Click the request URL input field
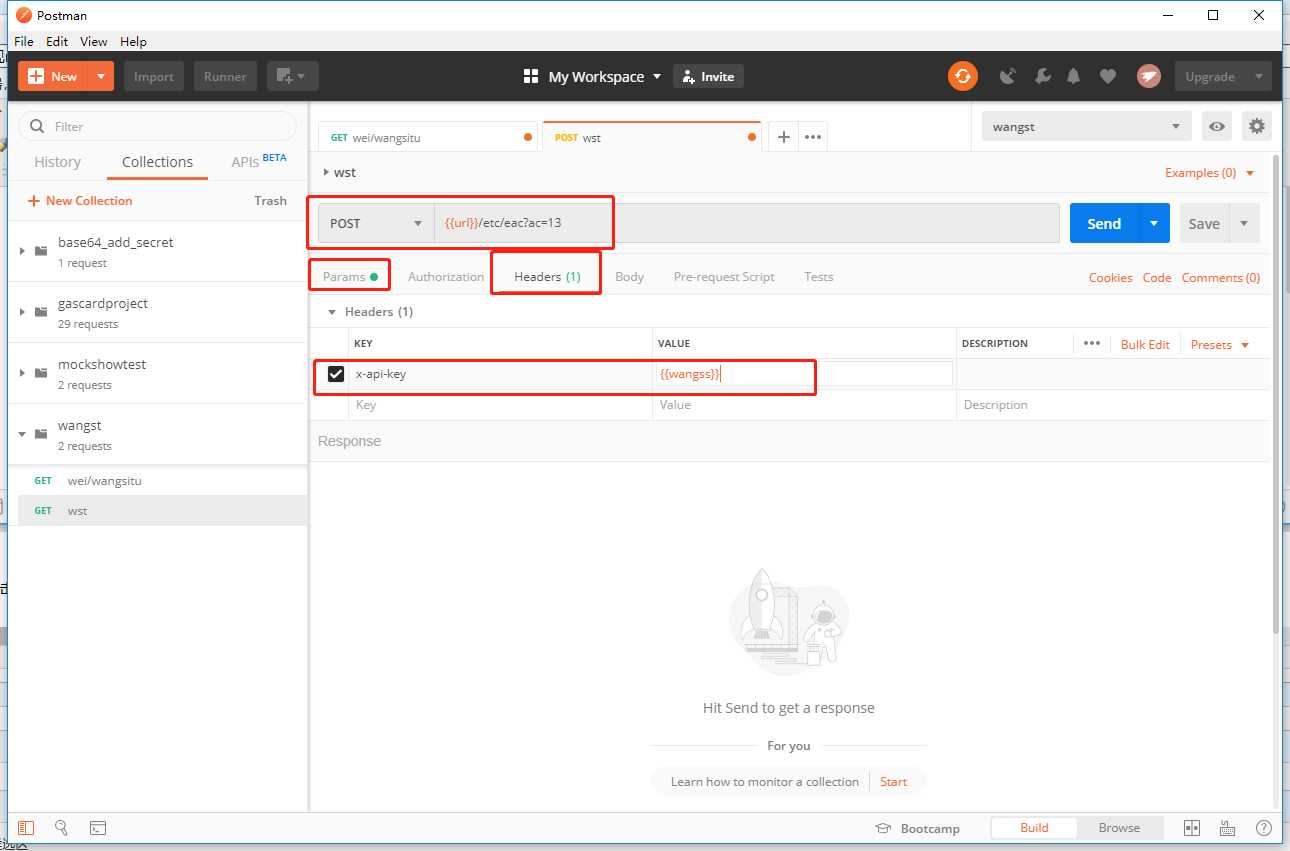Image resolution: width=1290 pixels, height=851 pixels. tap(746, 223)
